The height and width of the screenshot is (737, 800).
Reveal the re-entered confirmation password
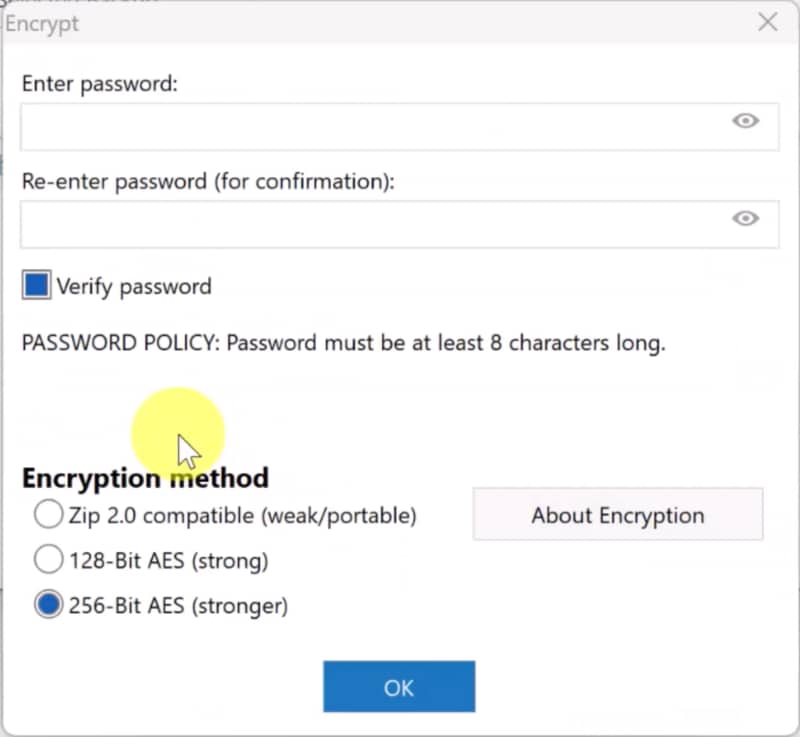point(745,219)
